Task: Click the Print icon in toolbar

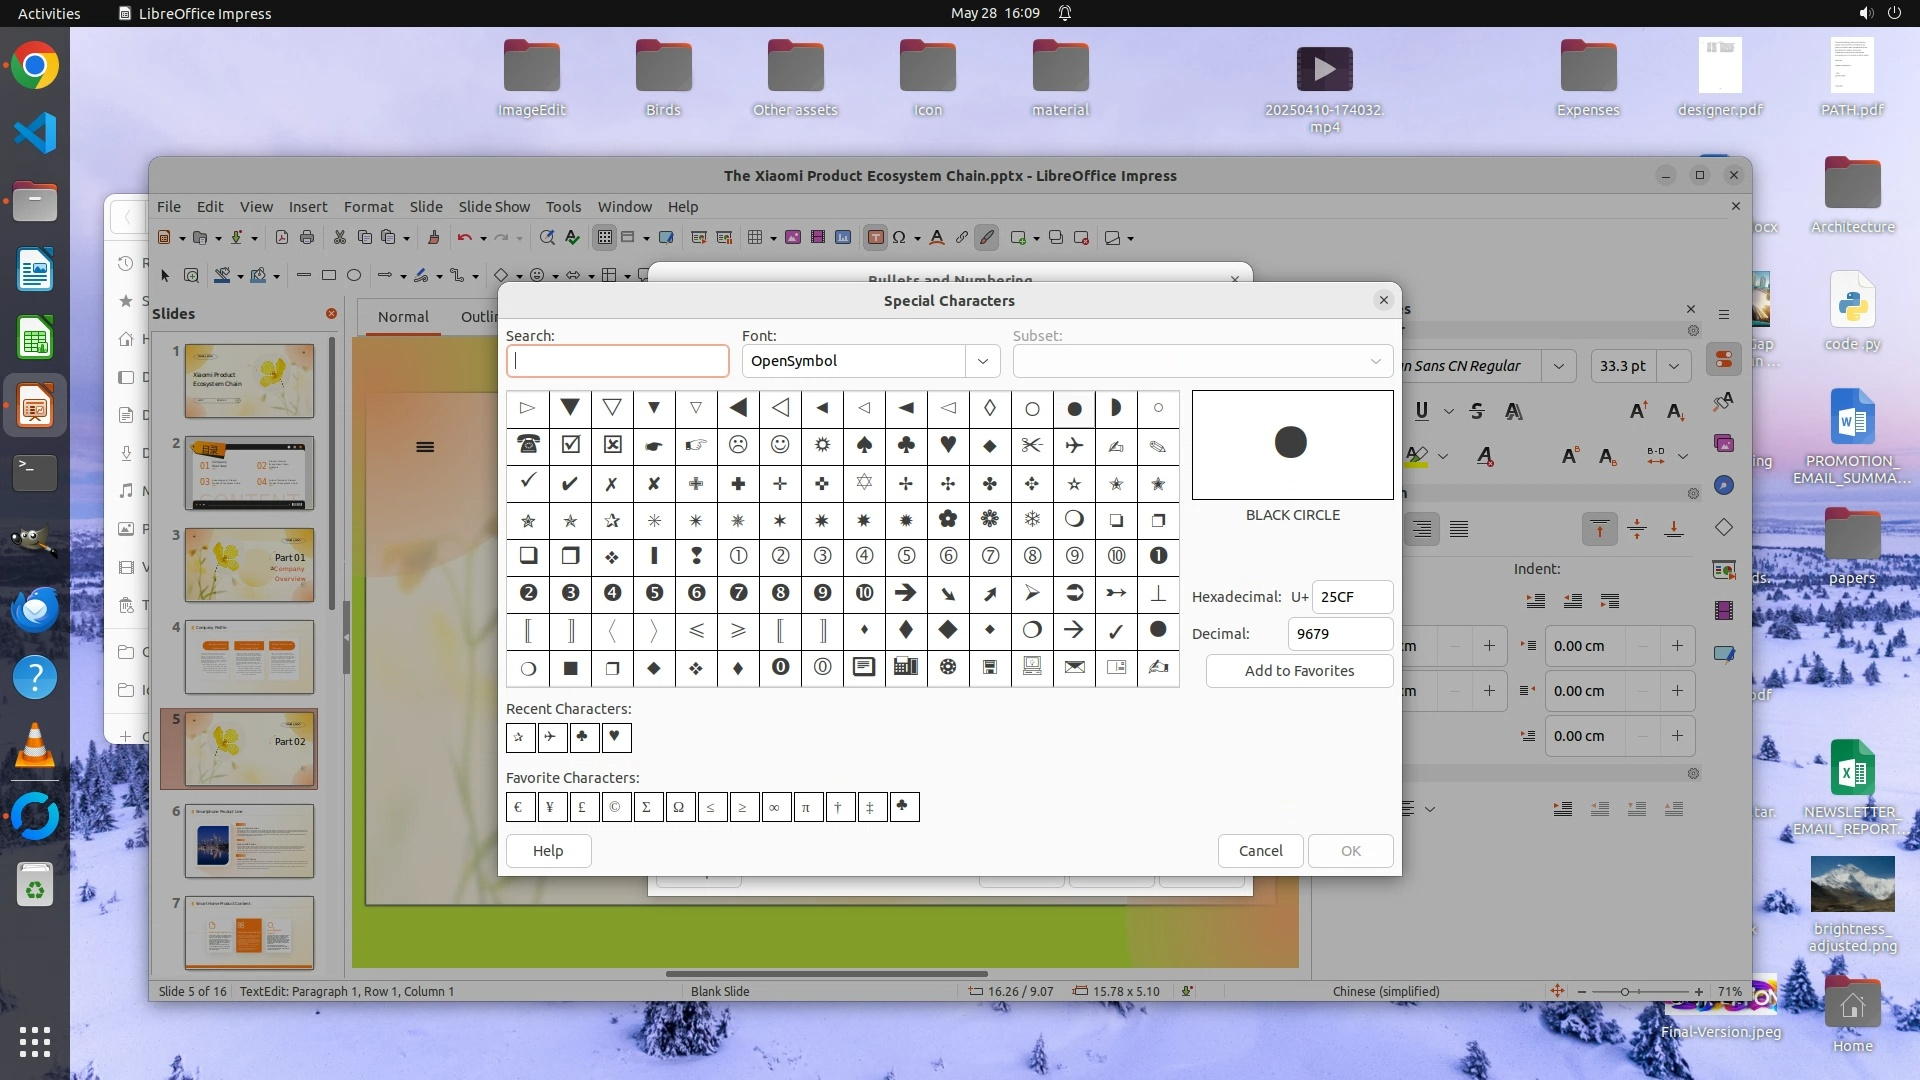Action: (307, 238)
